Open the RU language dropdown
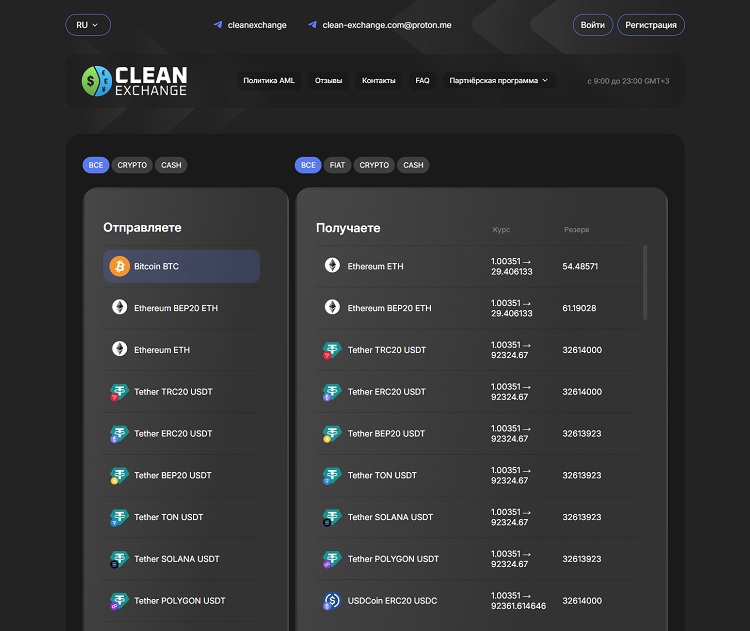The width and height of the screenshot is (750, 631). pyautogui.click(x=88, y=25)
